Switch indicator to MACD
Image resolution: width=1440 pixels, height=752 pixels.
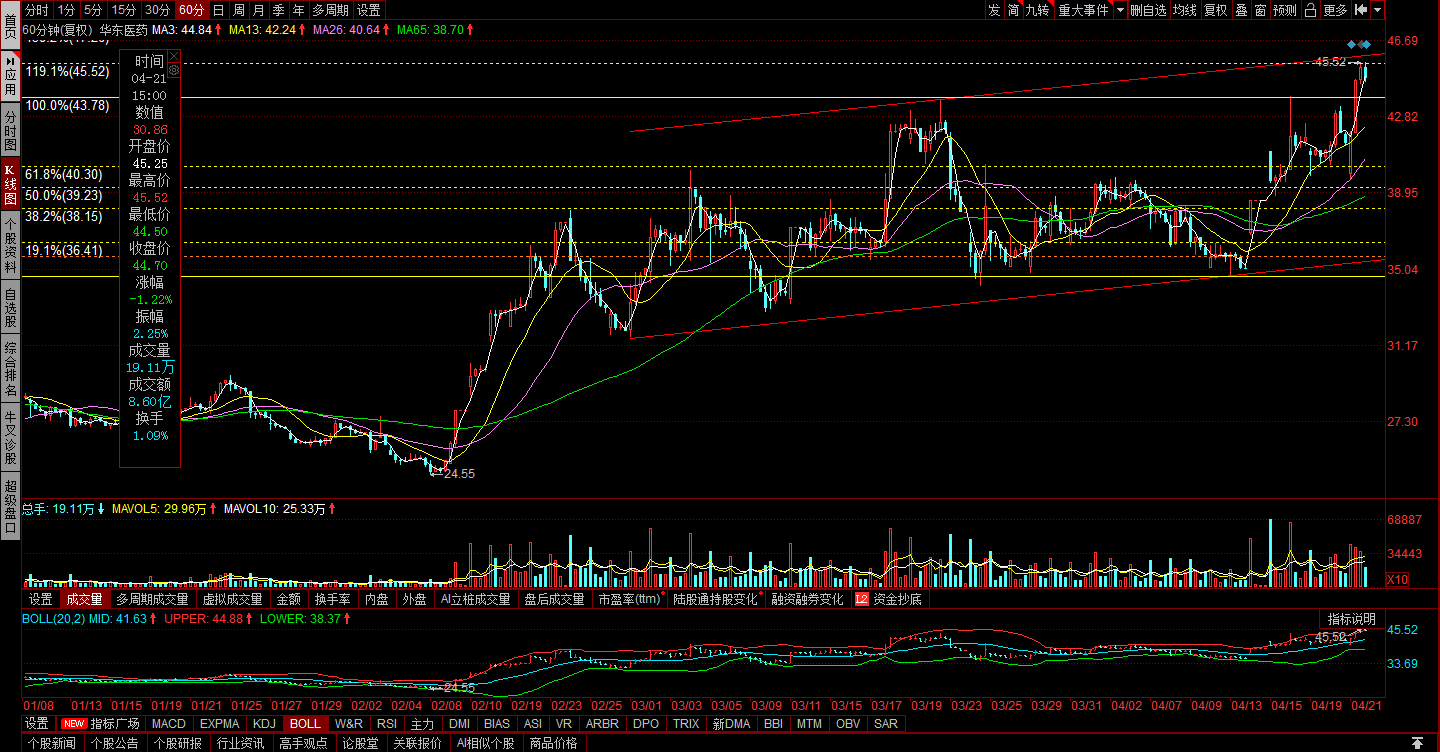coord(169,724)
